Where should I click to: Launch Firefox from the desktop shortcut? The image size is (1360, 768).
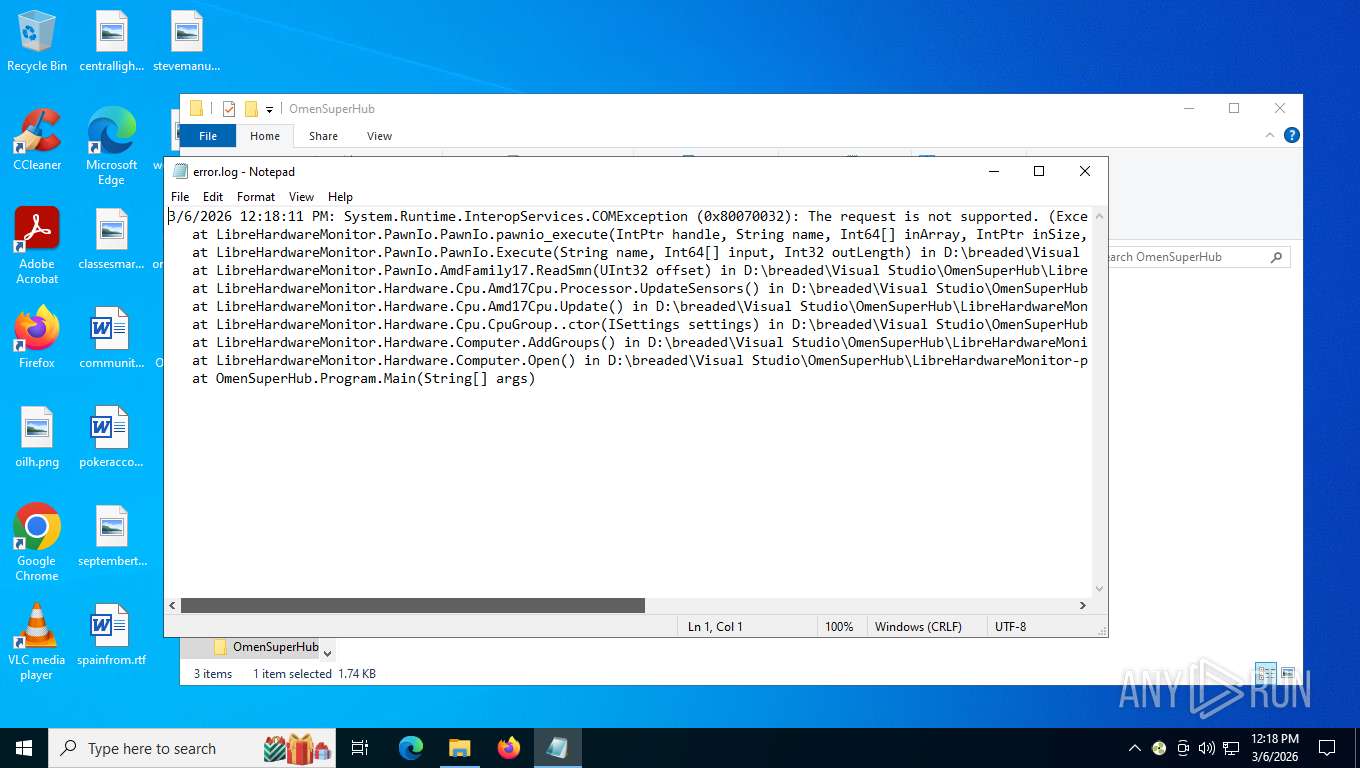pos(37,338)
